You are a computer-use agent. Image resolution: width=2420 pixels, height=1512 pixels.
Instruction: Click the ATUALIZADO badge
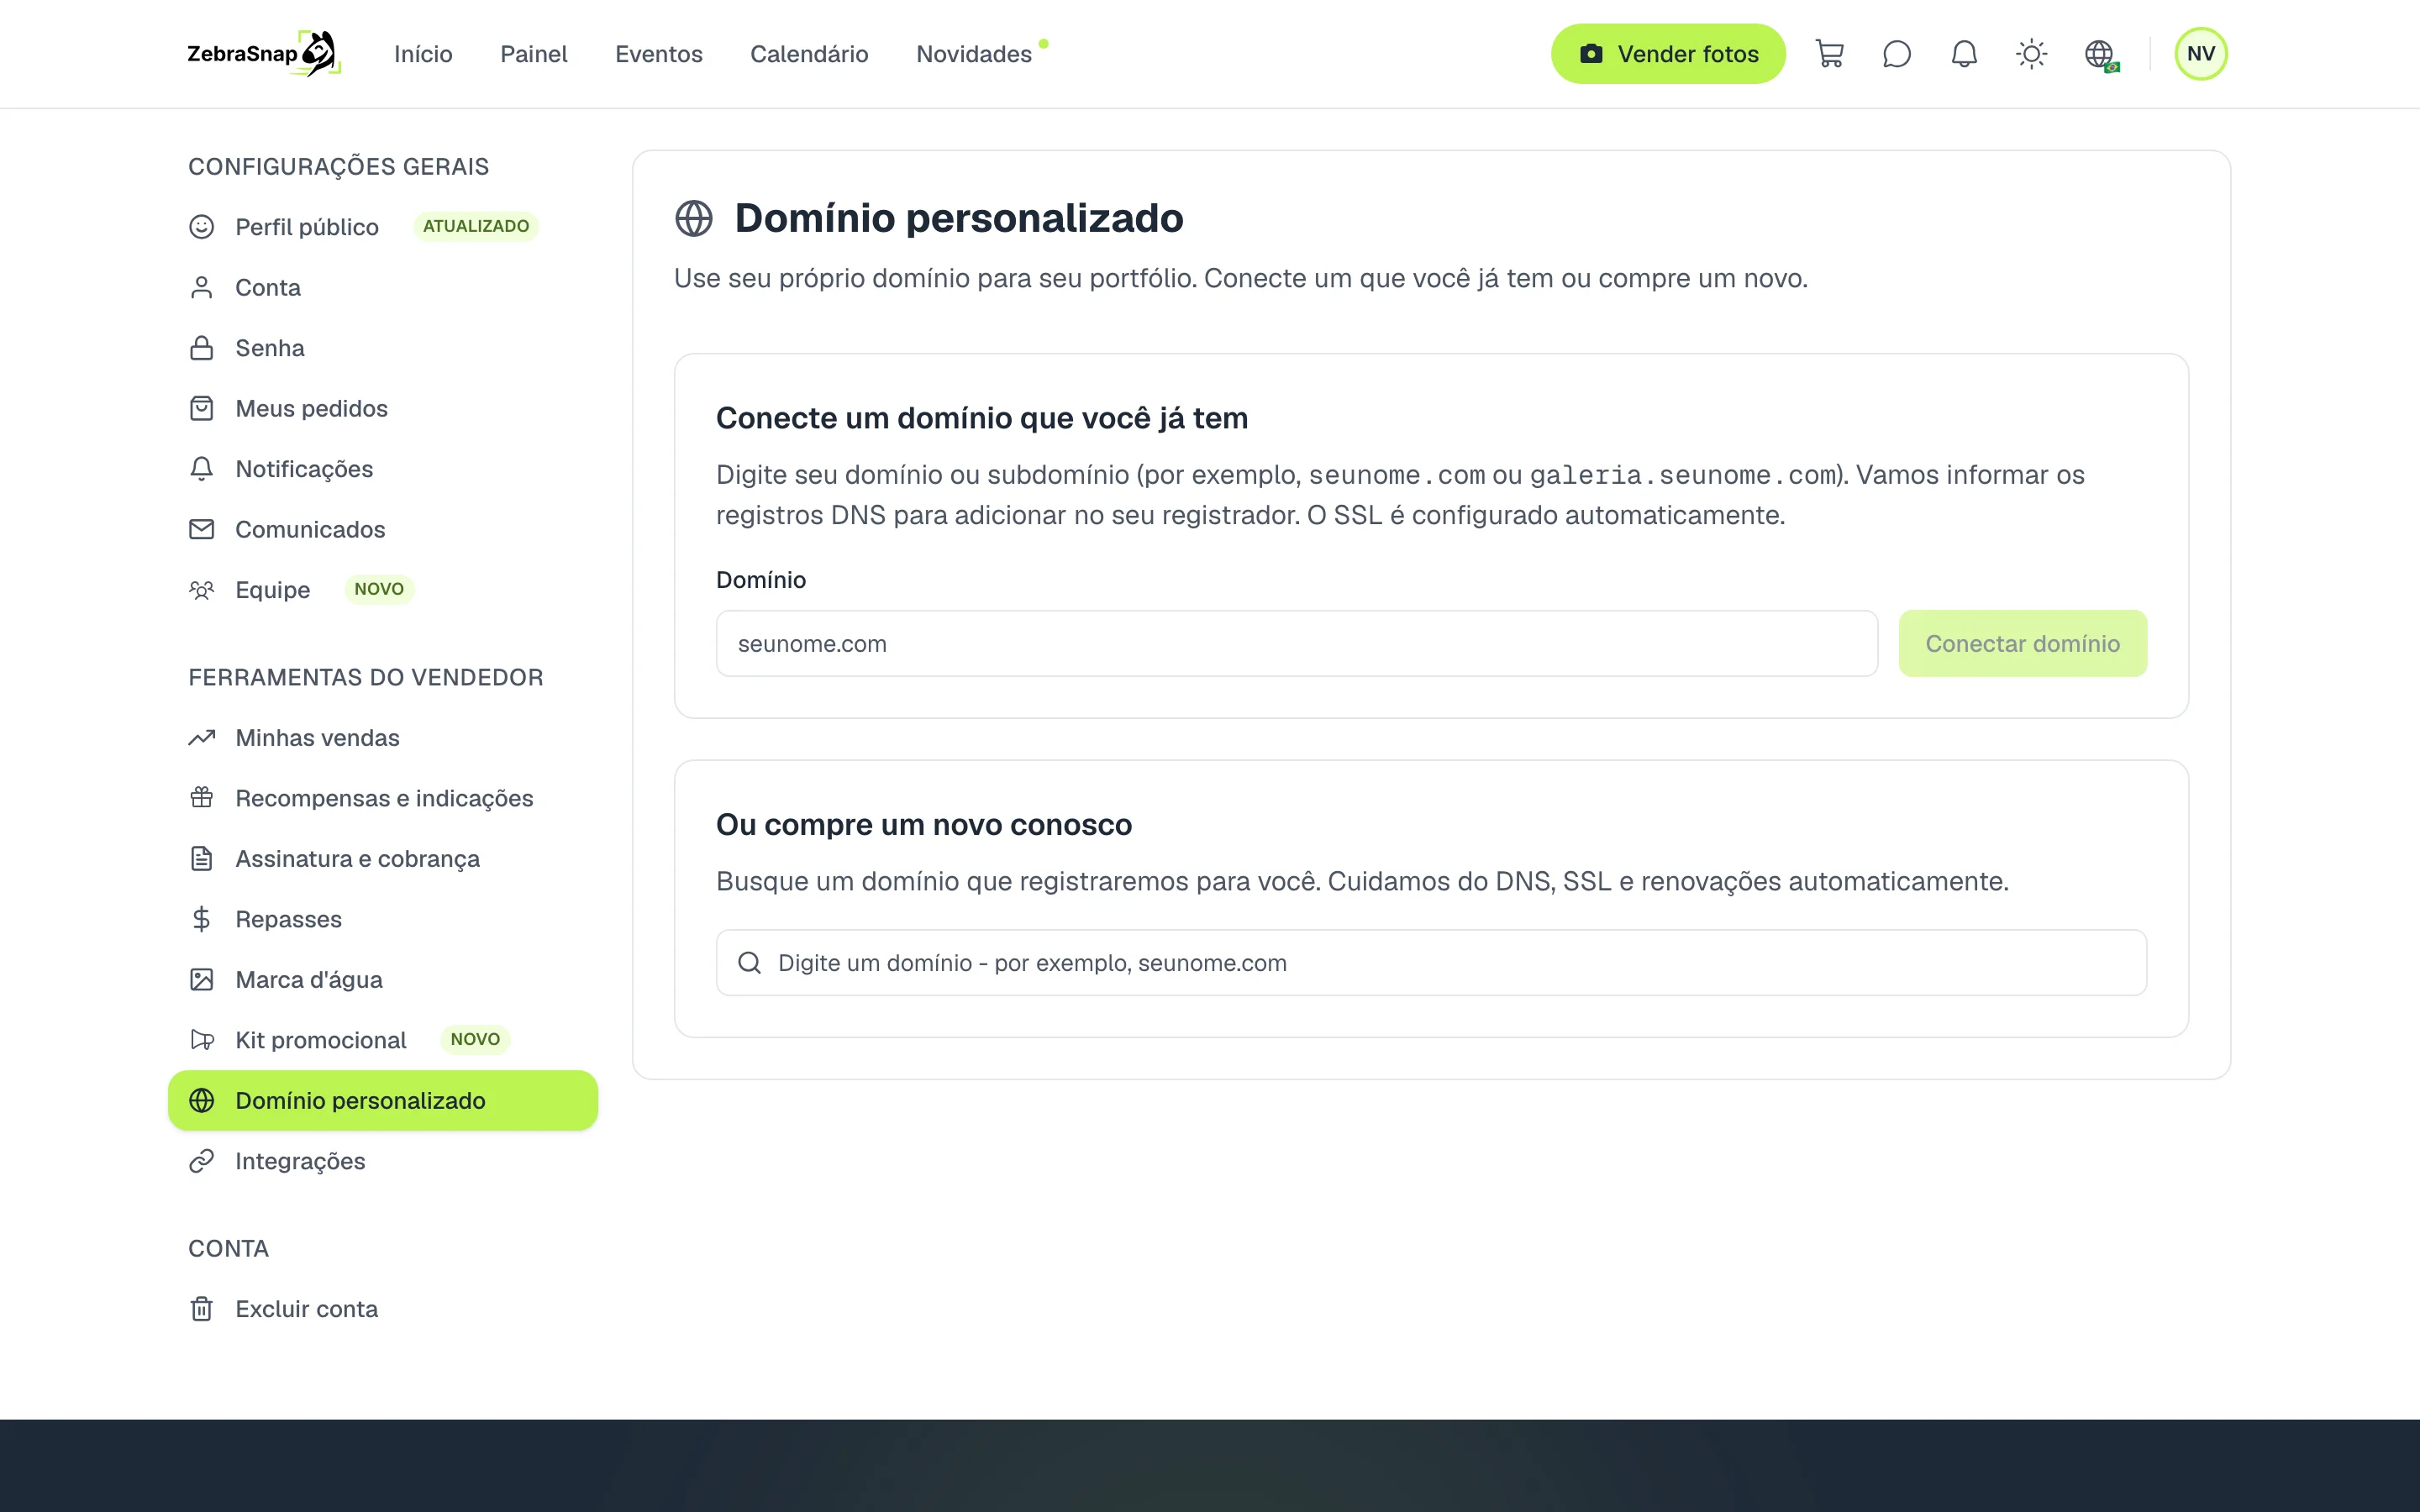pyautogui.click(x=476, y=227)
